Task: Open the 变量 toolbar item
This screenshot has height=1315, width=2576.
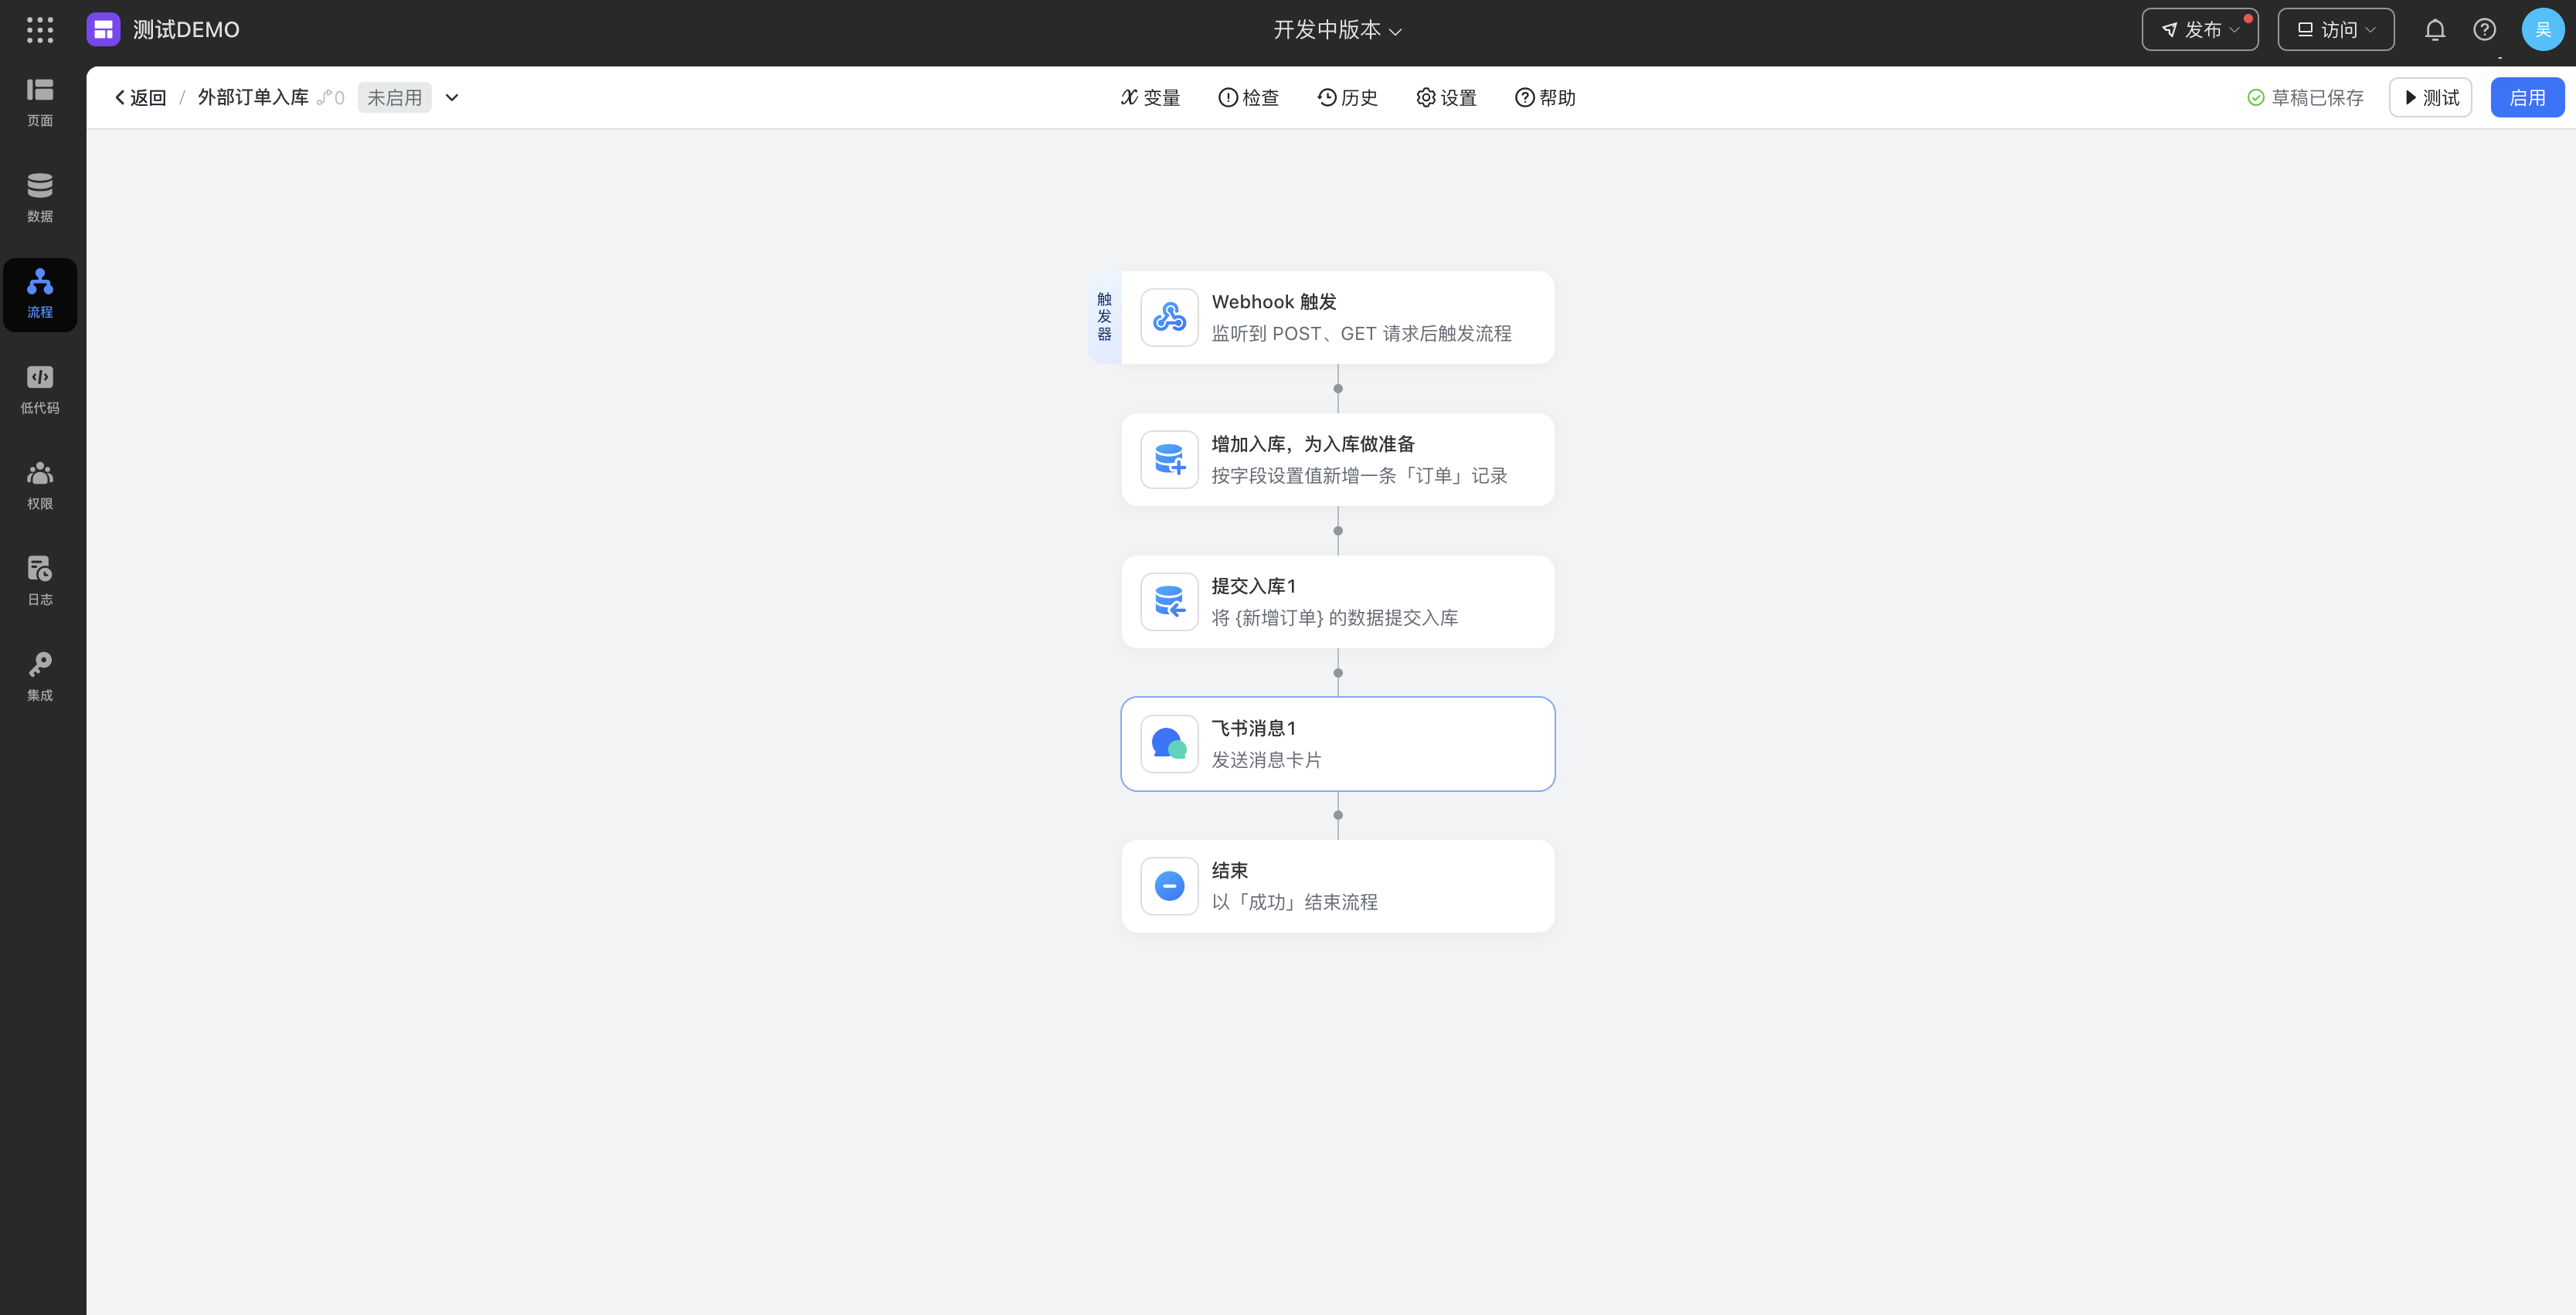Action: [1150, 98]
